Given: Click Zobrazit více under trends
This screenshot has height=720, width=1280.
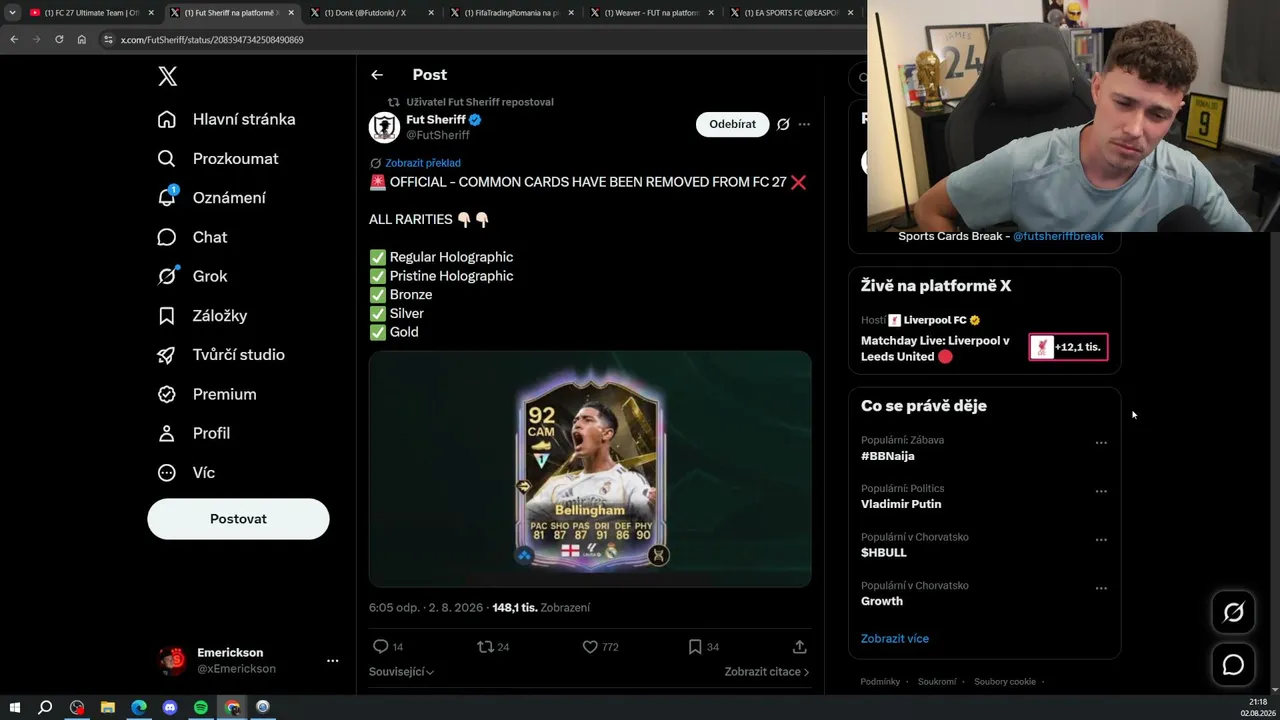Looking at the screenshot, I should [x=895, y=638].
